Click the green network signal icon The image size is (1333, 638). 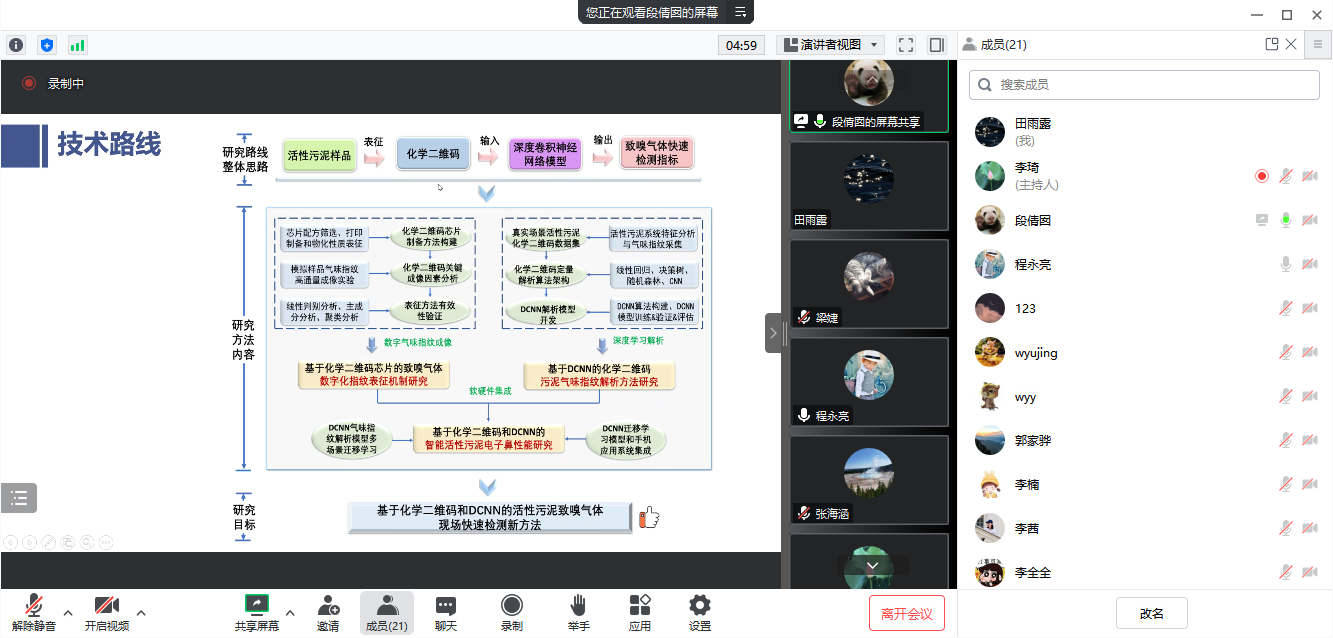point(77,45)
